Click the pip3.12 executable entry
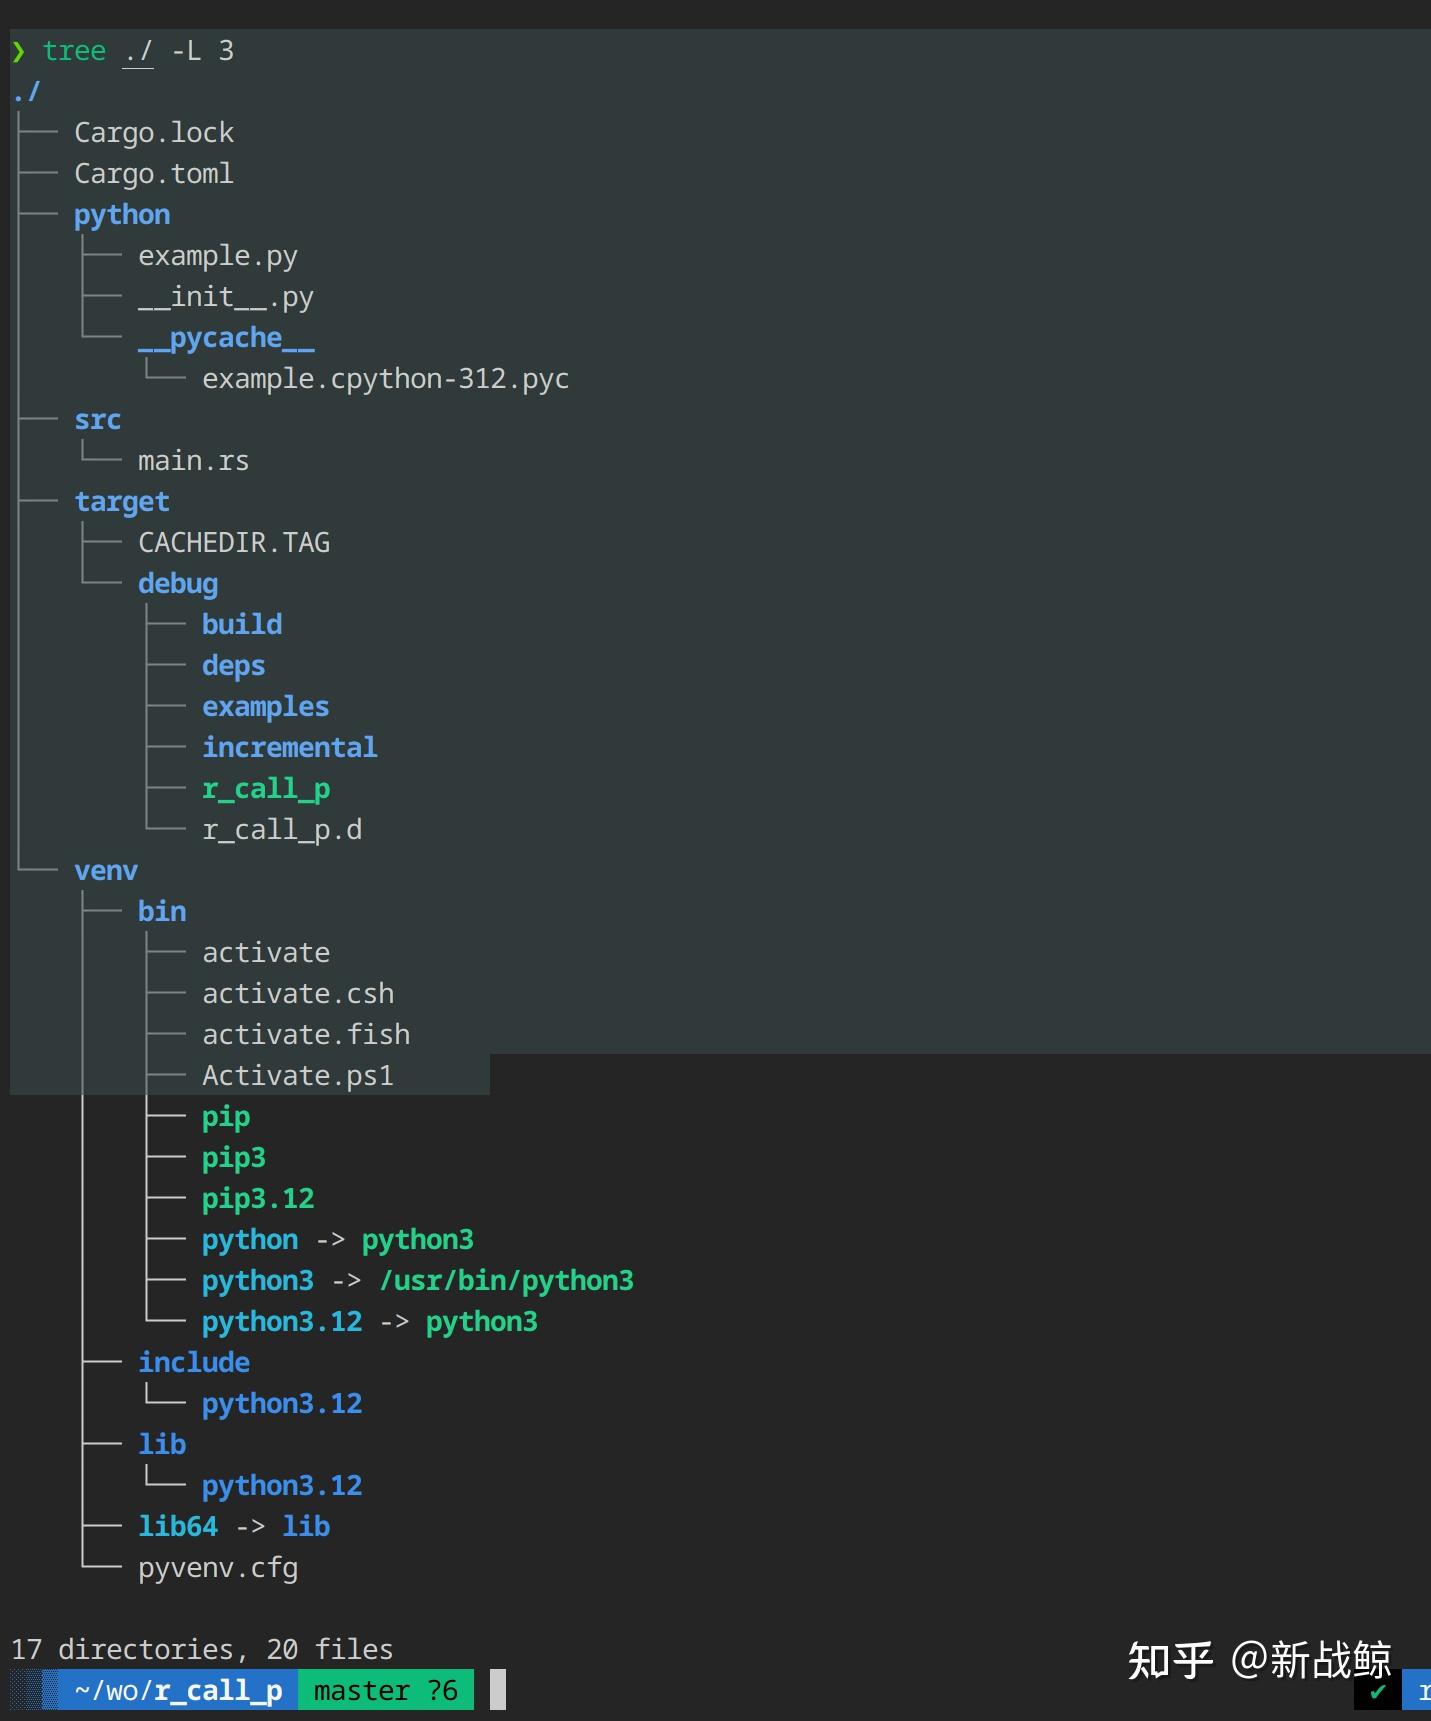 pos(258,1199)
